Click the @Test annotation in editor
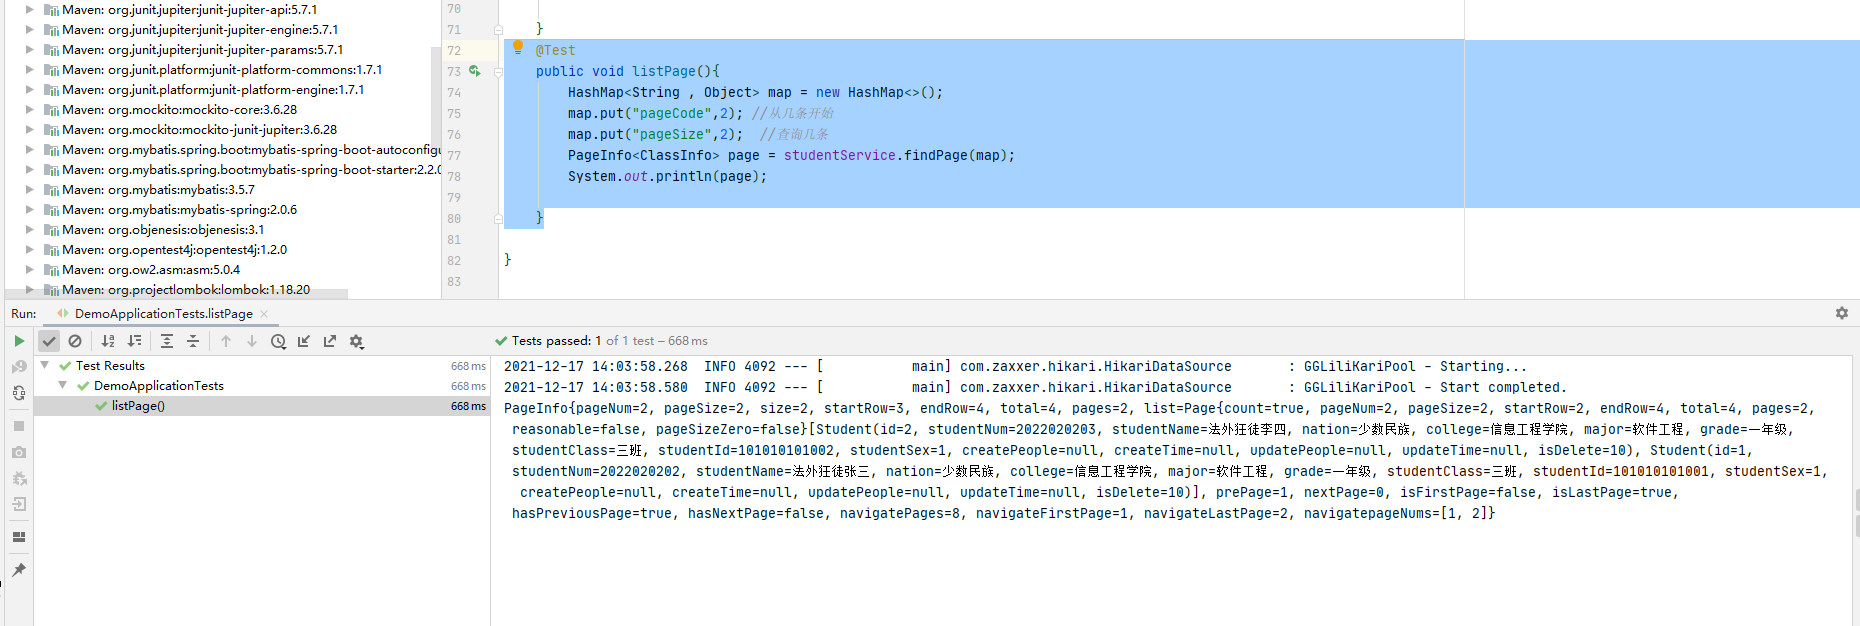Screen dimensions: 1860x626 click(x=555, y=50)
